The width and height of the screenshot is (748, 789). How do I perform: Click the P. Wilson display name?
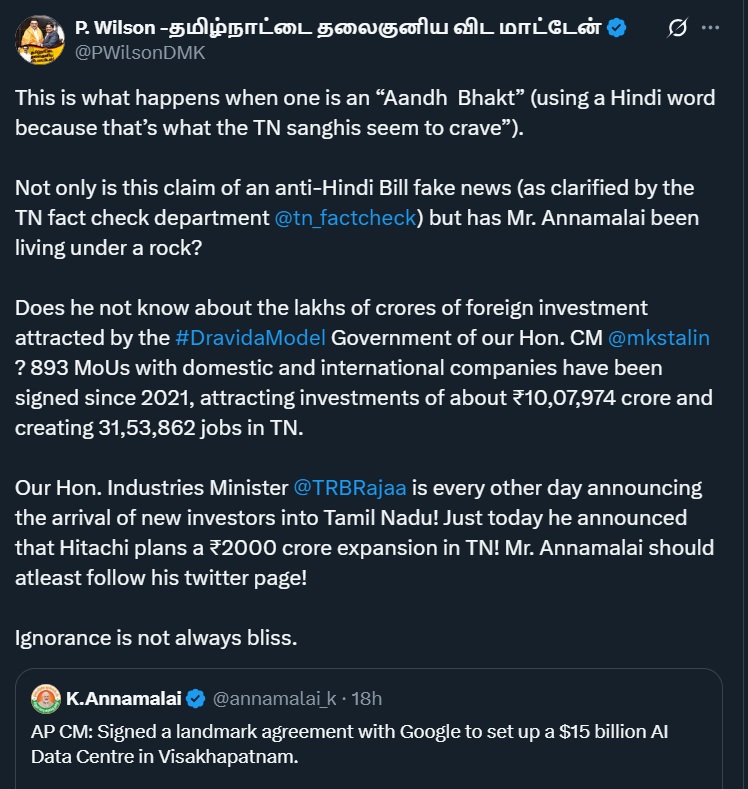(338, 27)
